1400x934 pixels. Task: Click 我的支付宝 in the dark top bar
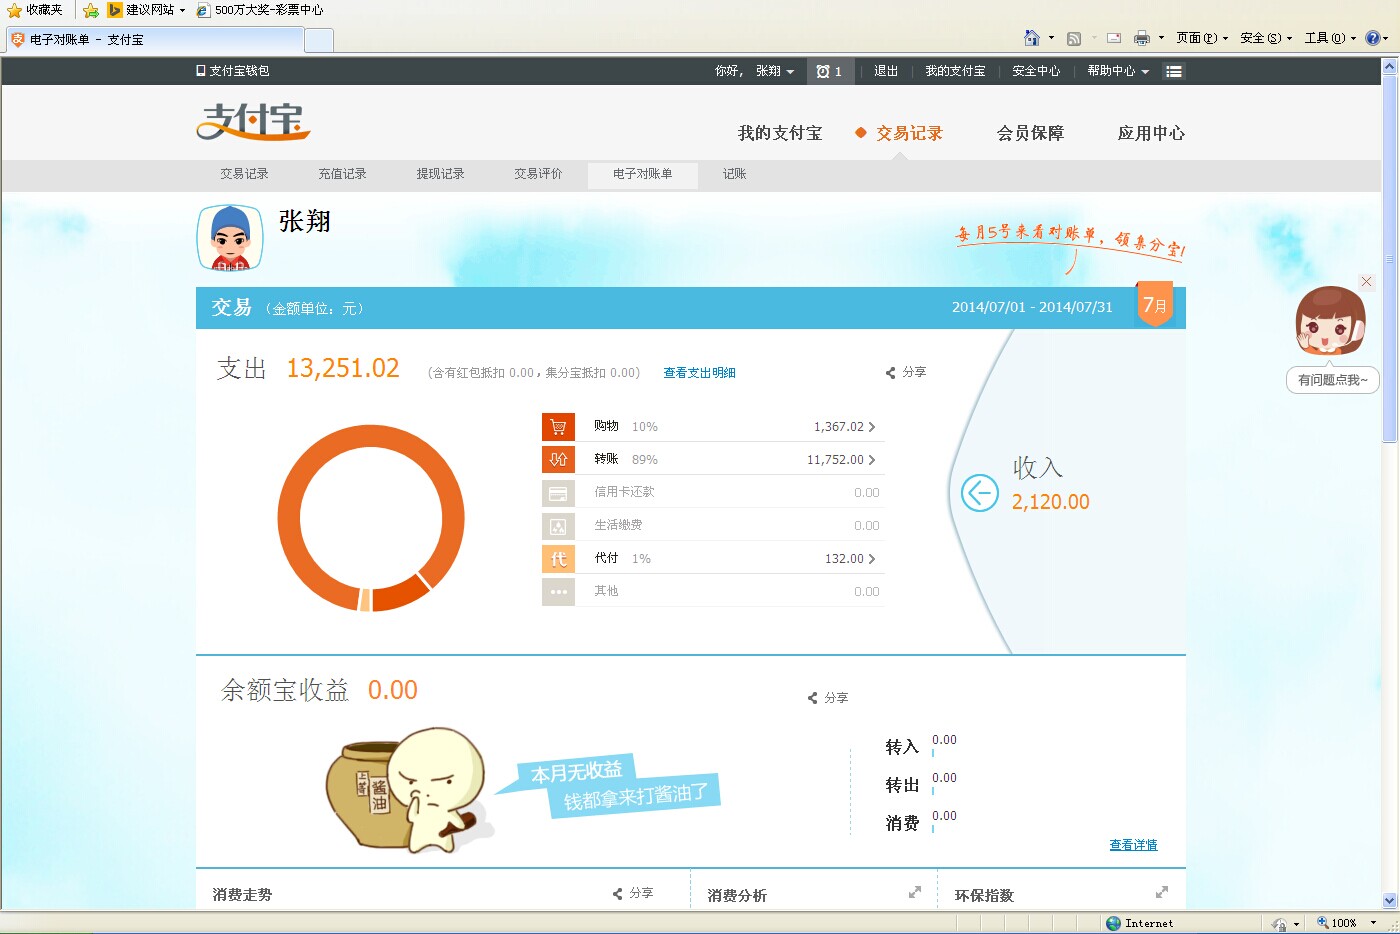coord(955,71)
